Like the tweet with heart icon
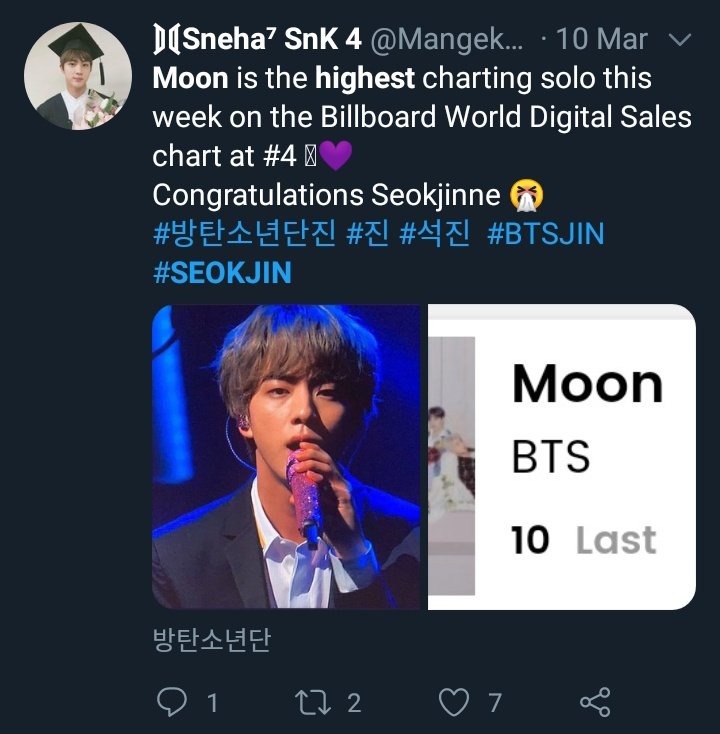 click(456, 702)
